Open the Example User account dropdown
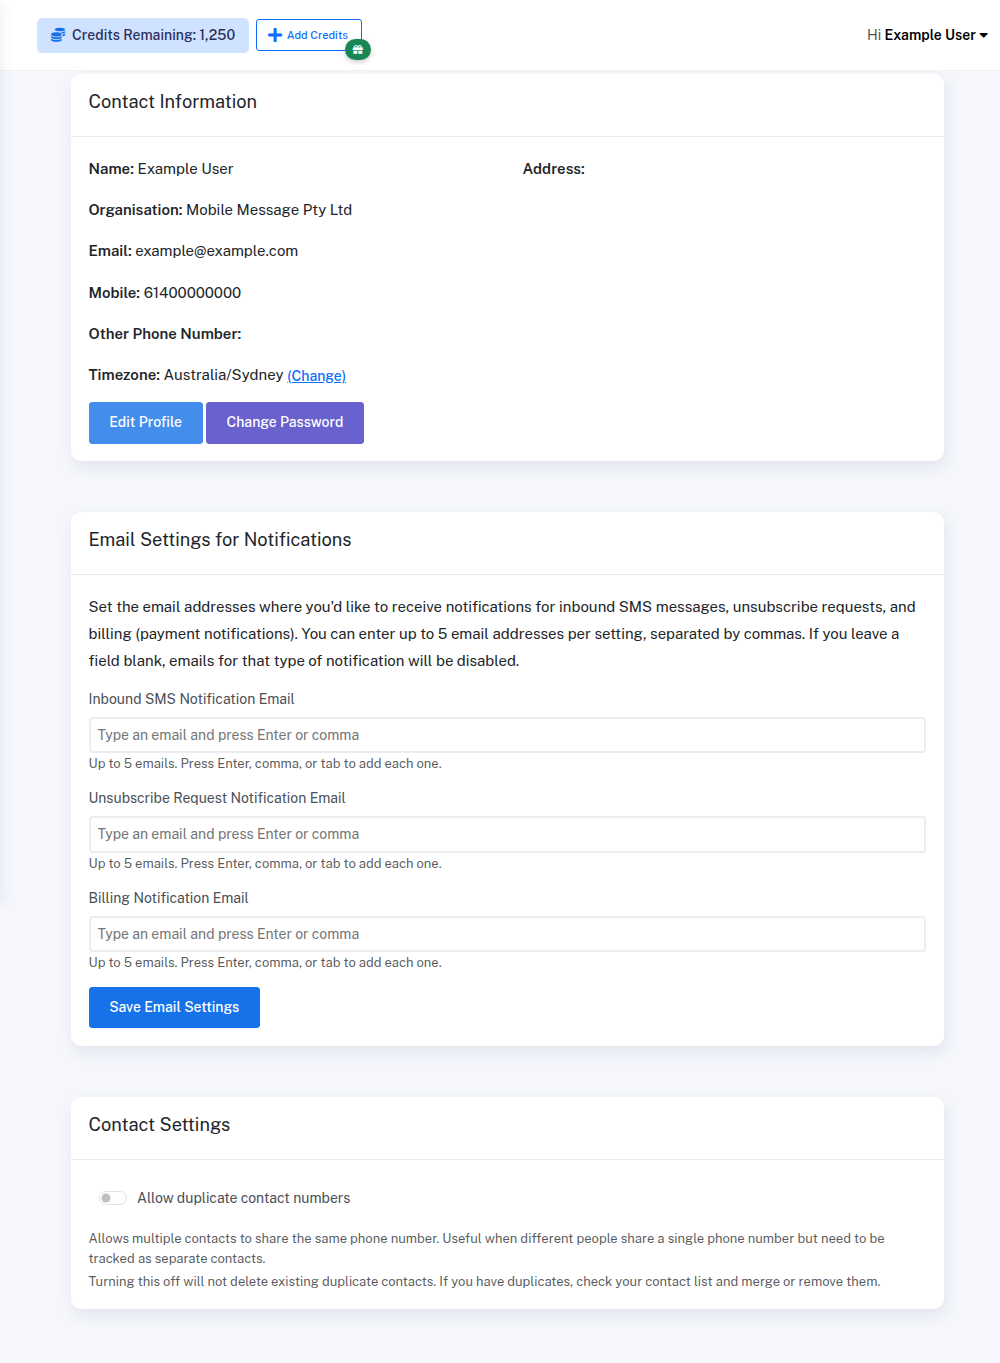Viewport: 1000px width, 1363px height. click(x=927, y=35)
